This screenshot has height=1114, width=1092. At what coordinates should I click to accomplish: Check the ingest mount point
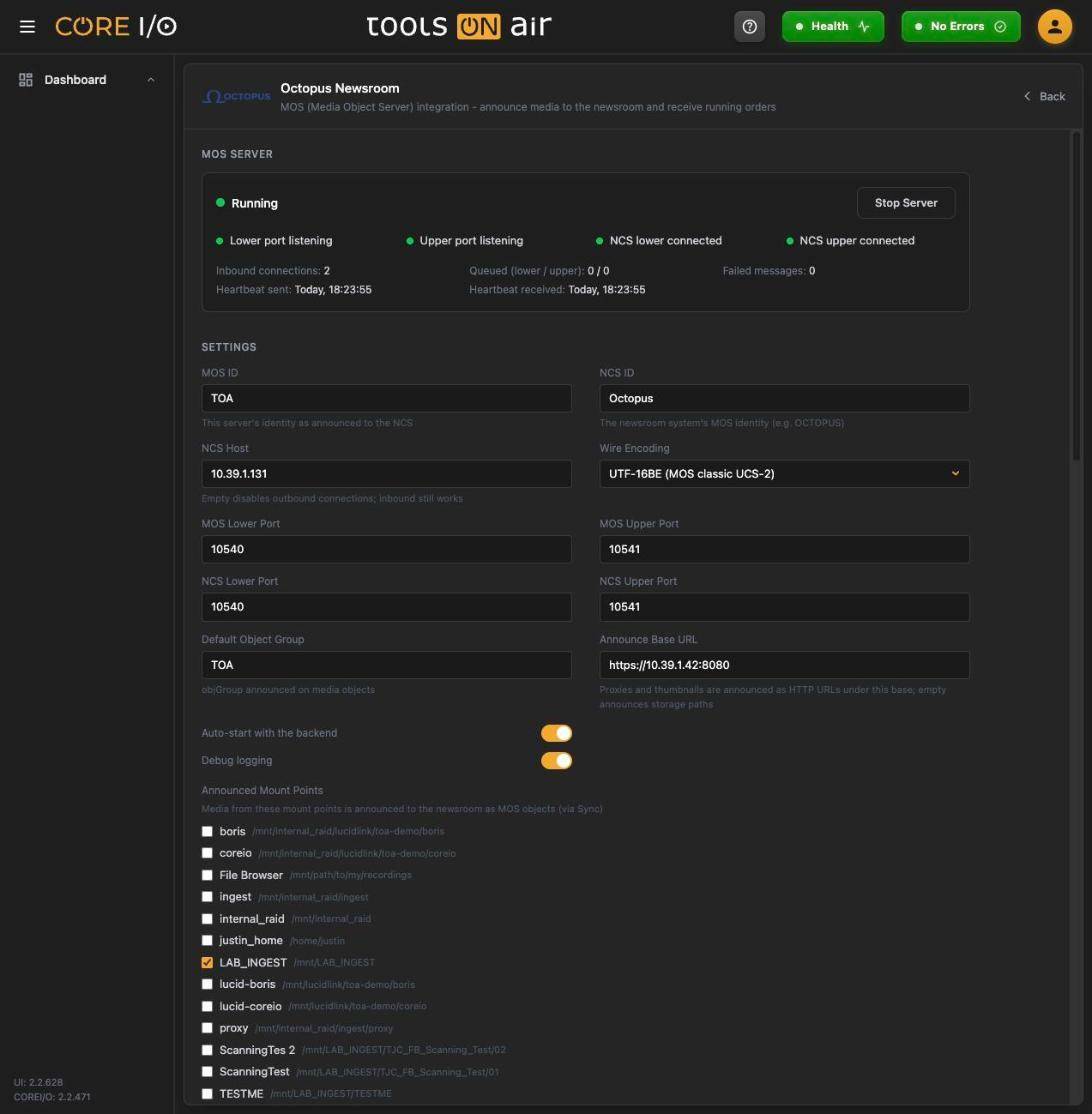pos(207,897)
